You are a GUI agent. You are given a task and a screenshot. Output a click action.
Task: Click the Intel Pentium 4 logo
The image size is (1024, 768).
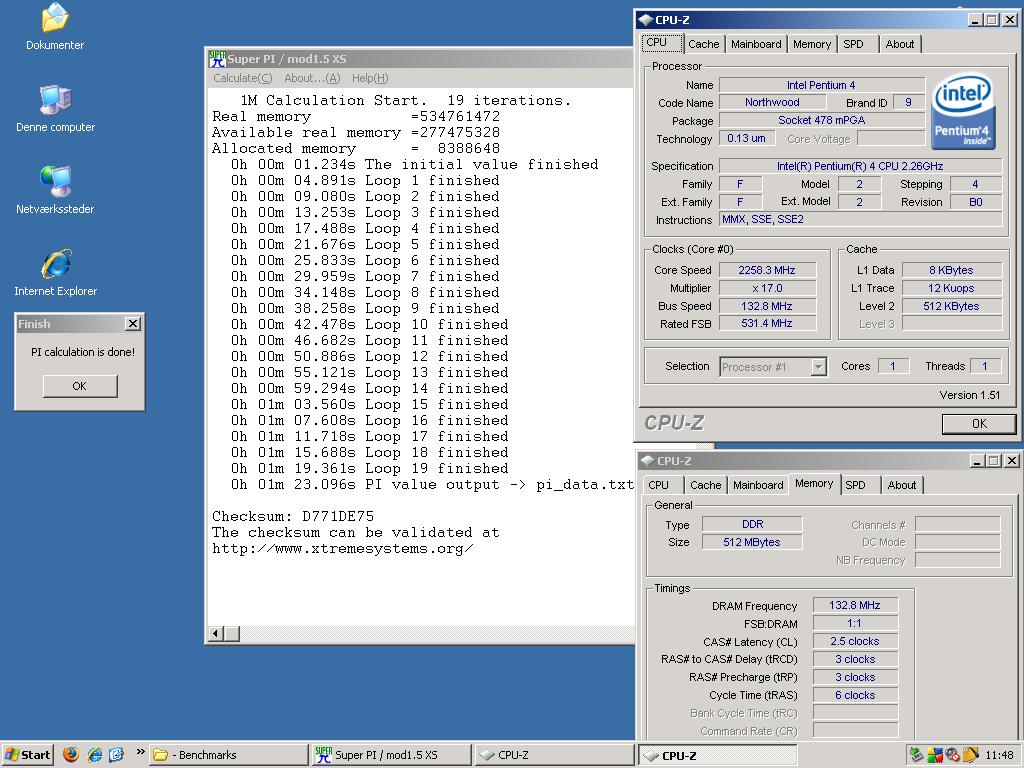(963, 112)
